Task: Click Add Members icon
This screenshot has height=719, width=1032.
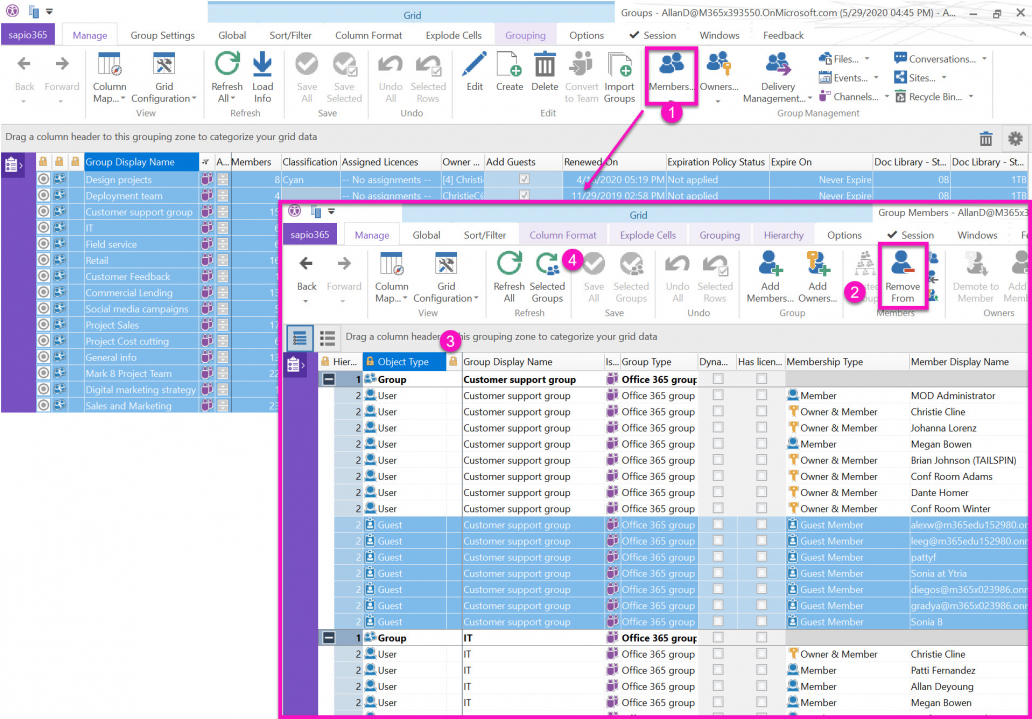Action: [x=770, y=277]
